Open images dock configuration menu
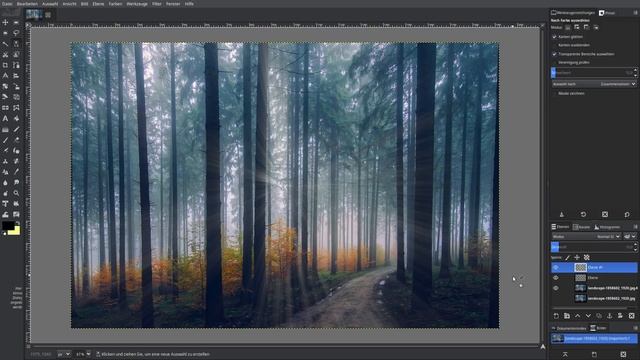 [635, 328]
